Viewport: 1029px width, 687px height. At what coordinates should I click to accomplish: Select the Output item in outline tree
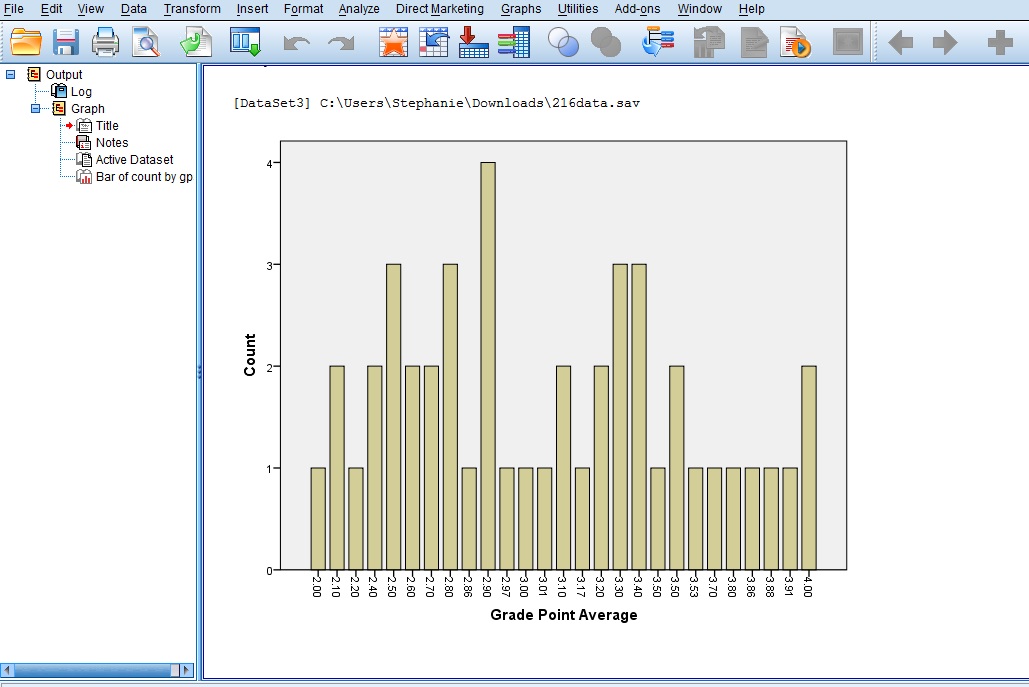click(64, 75)
